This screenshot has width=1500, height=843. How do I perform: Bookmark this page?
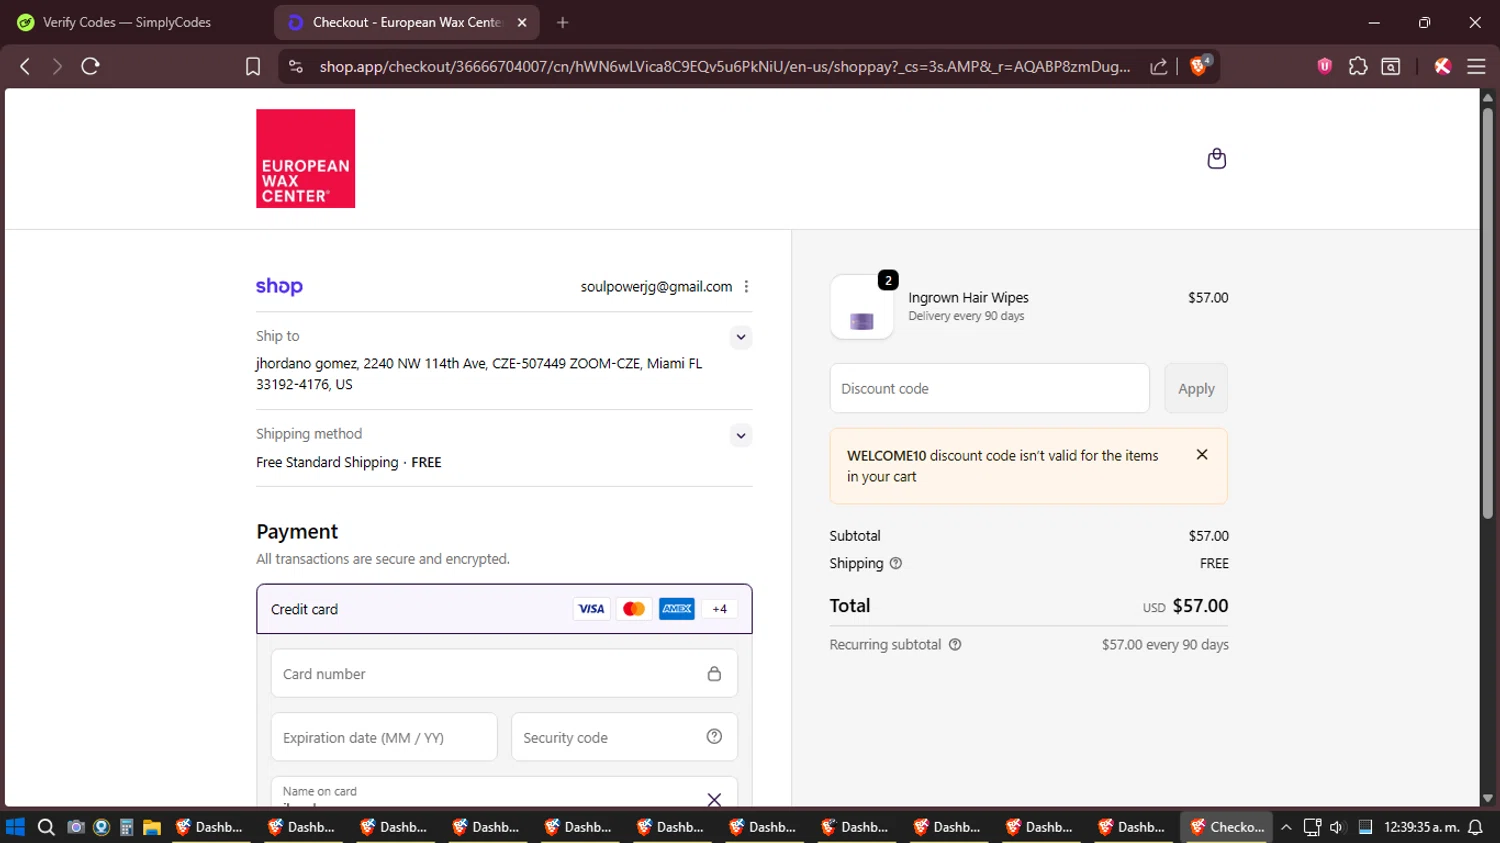pos(253,66)
